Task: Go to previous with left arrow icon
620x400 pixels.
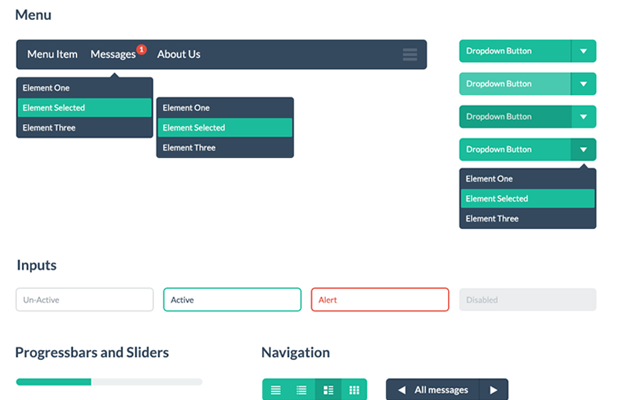Action: pyautogui.click(x=402, y=390)
